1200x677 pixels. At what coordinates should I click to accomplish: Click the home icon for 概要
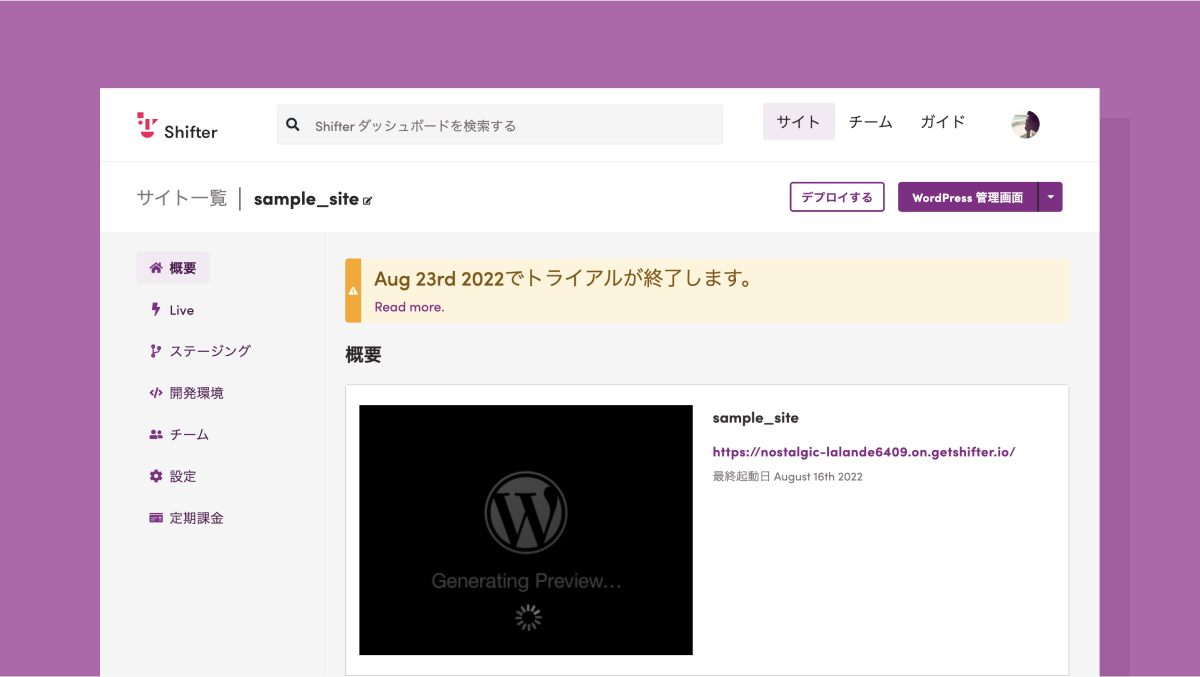(156, 268)
